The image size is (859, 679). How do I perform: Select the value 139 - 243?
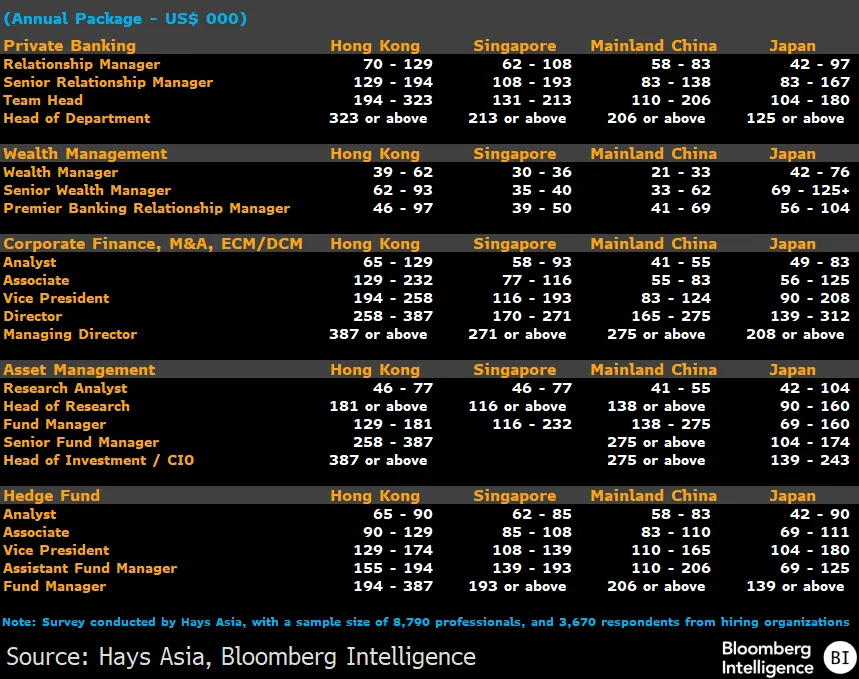click(810, 460)
